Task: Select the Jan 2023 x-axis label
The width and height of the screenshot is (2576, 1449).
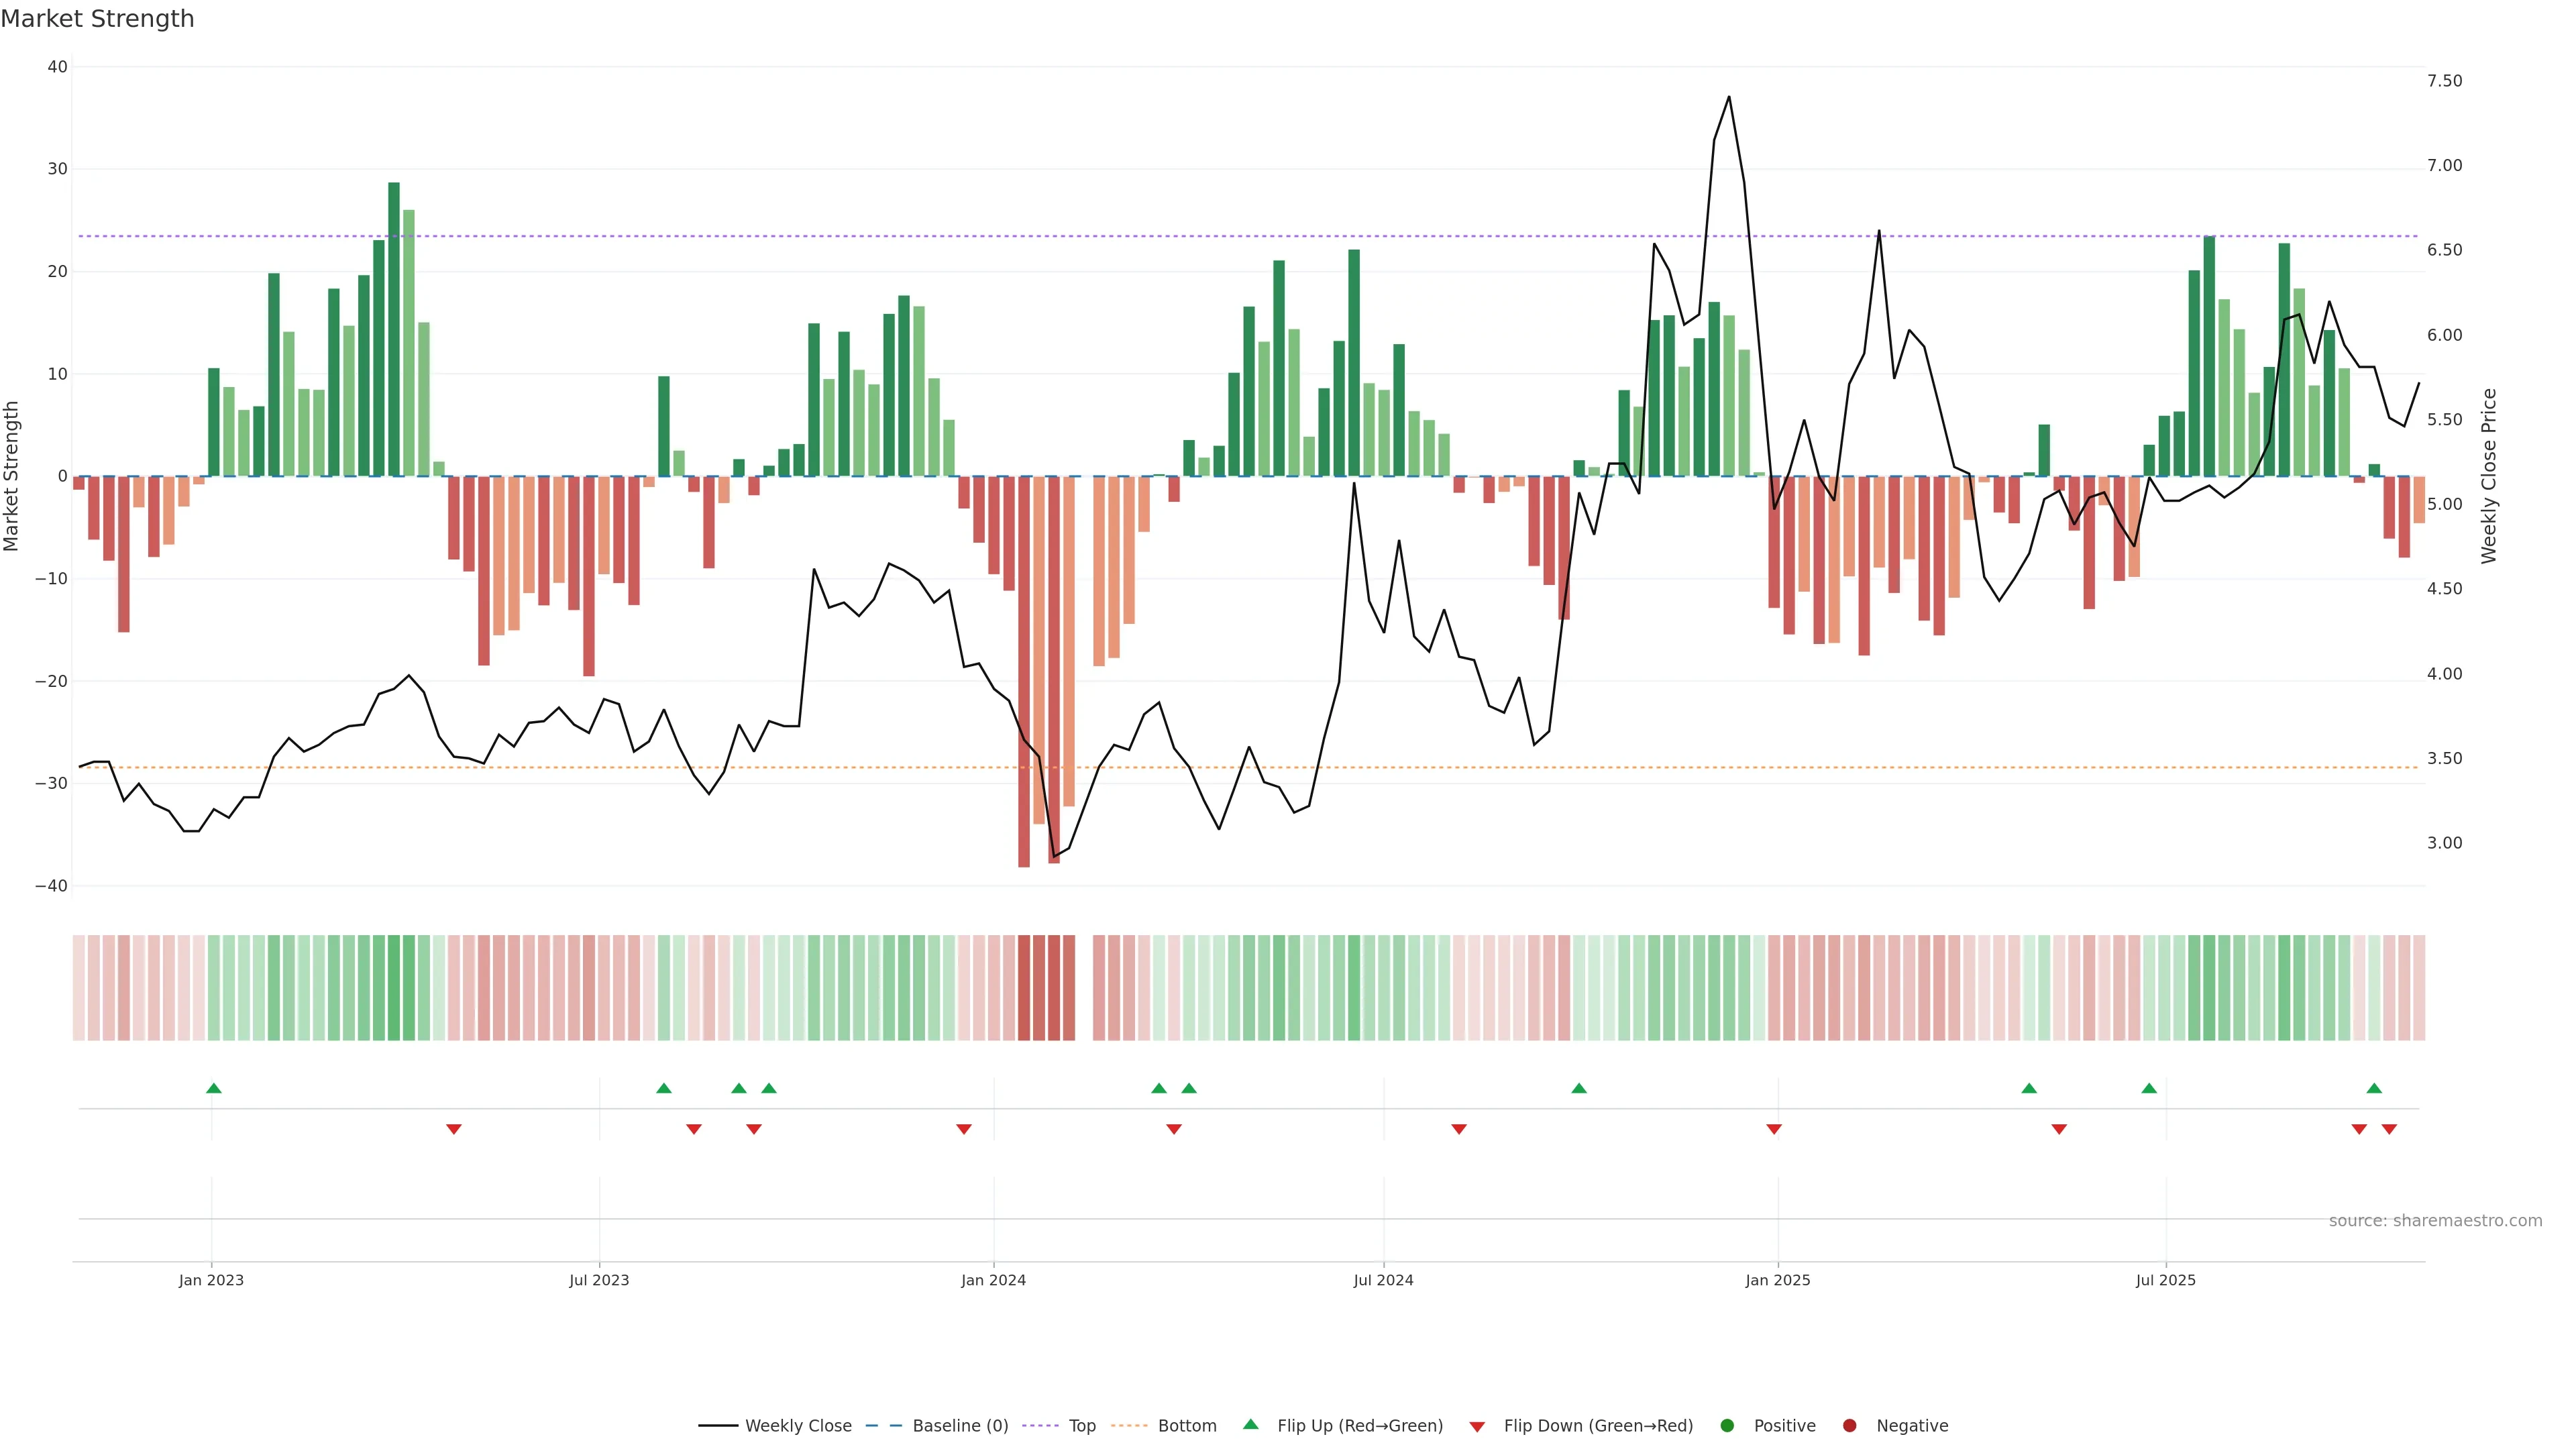Action: click(211, 1280)
